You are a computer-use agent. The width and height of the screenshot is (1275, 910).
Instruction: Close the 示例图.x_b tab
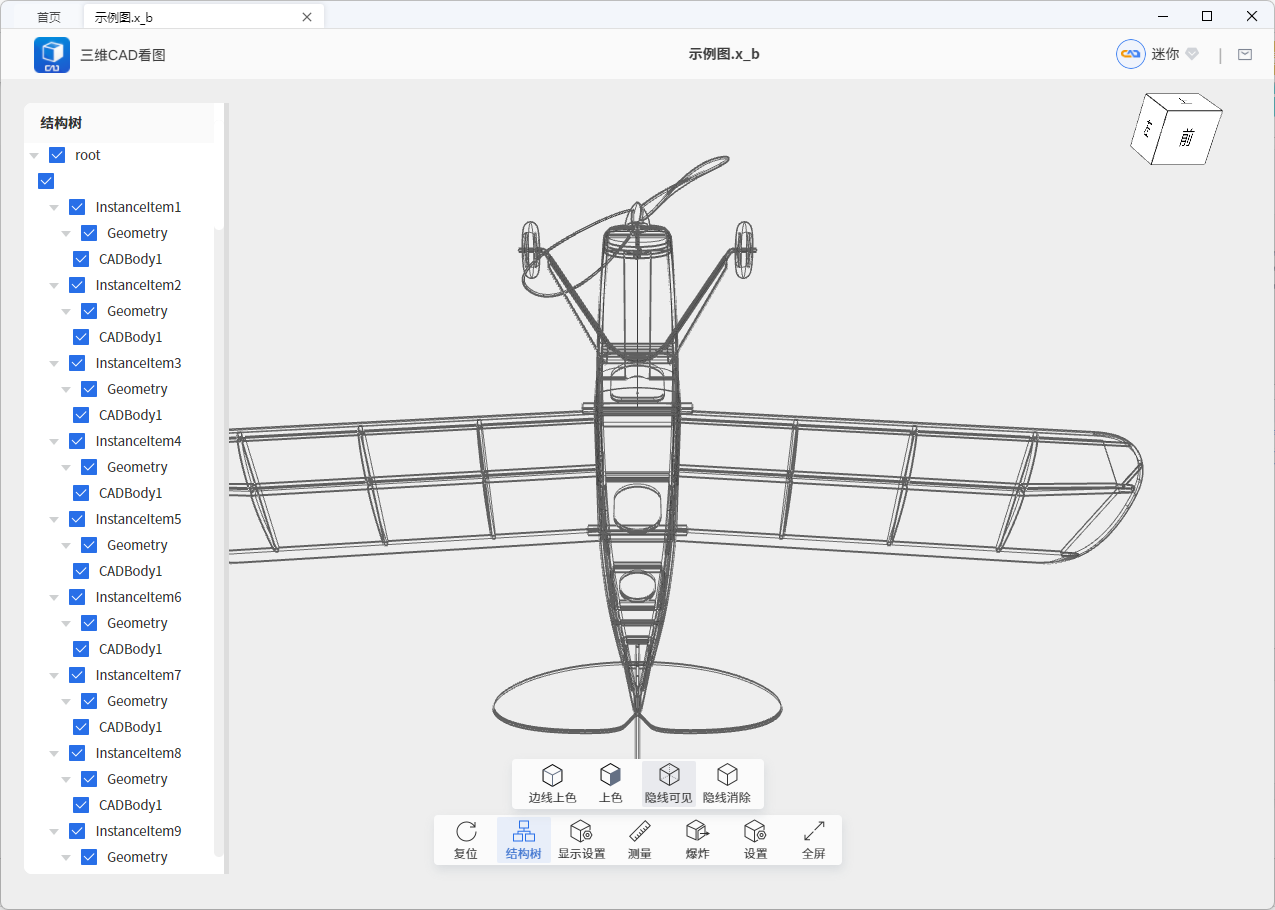[307, 17]
